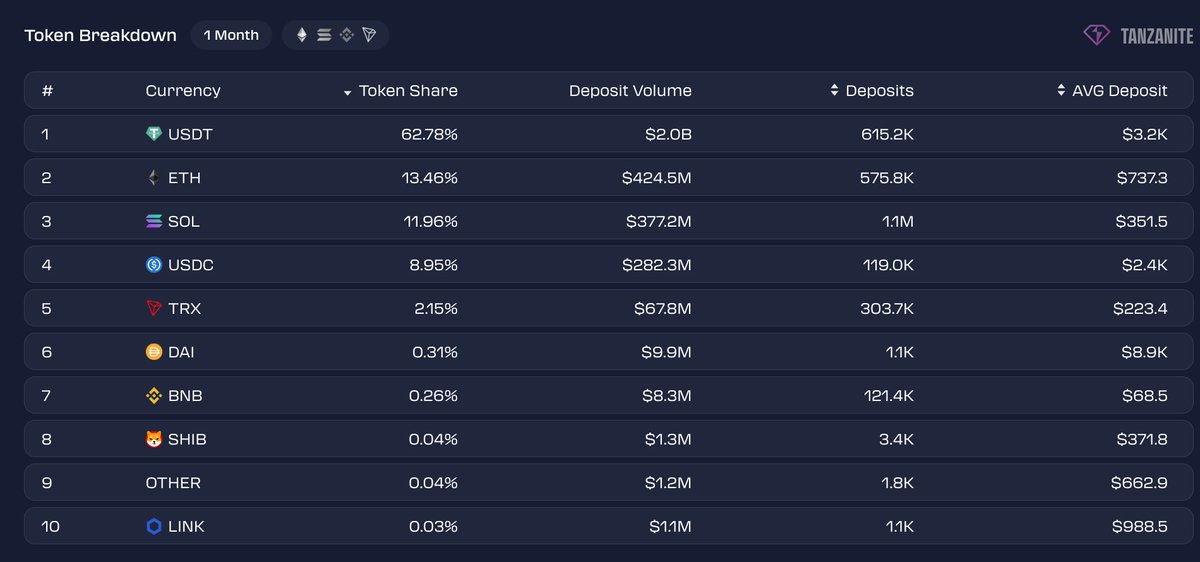This screenshot has height=562, width=1200.
Task: Click the 615.2K deposits count
Action: 887,134
